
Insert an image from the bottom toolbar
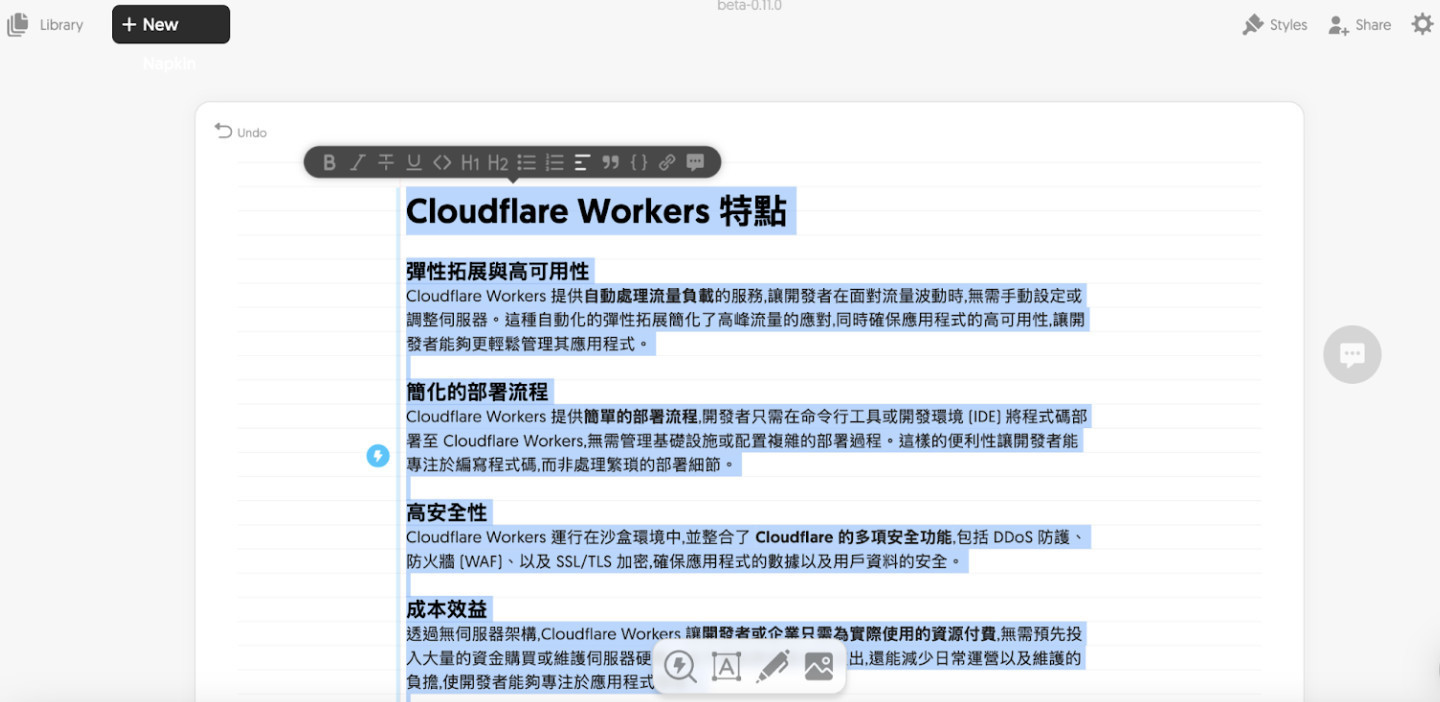click(818, 666)
